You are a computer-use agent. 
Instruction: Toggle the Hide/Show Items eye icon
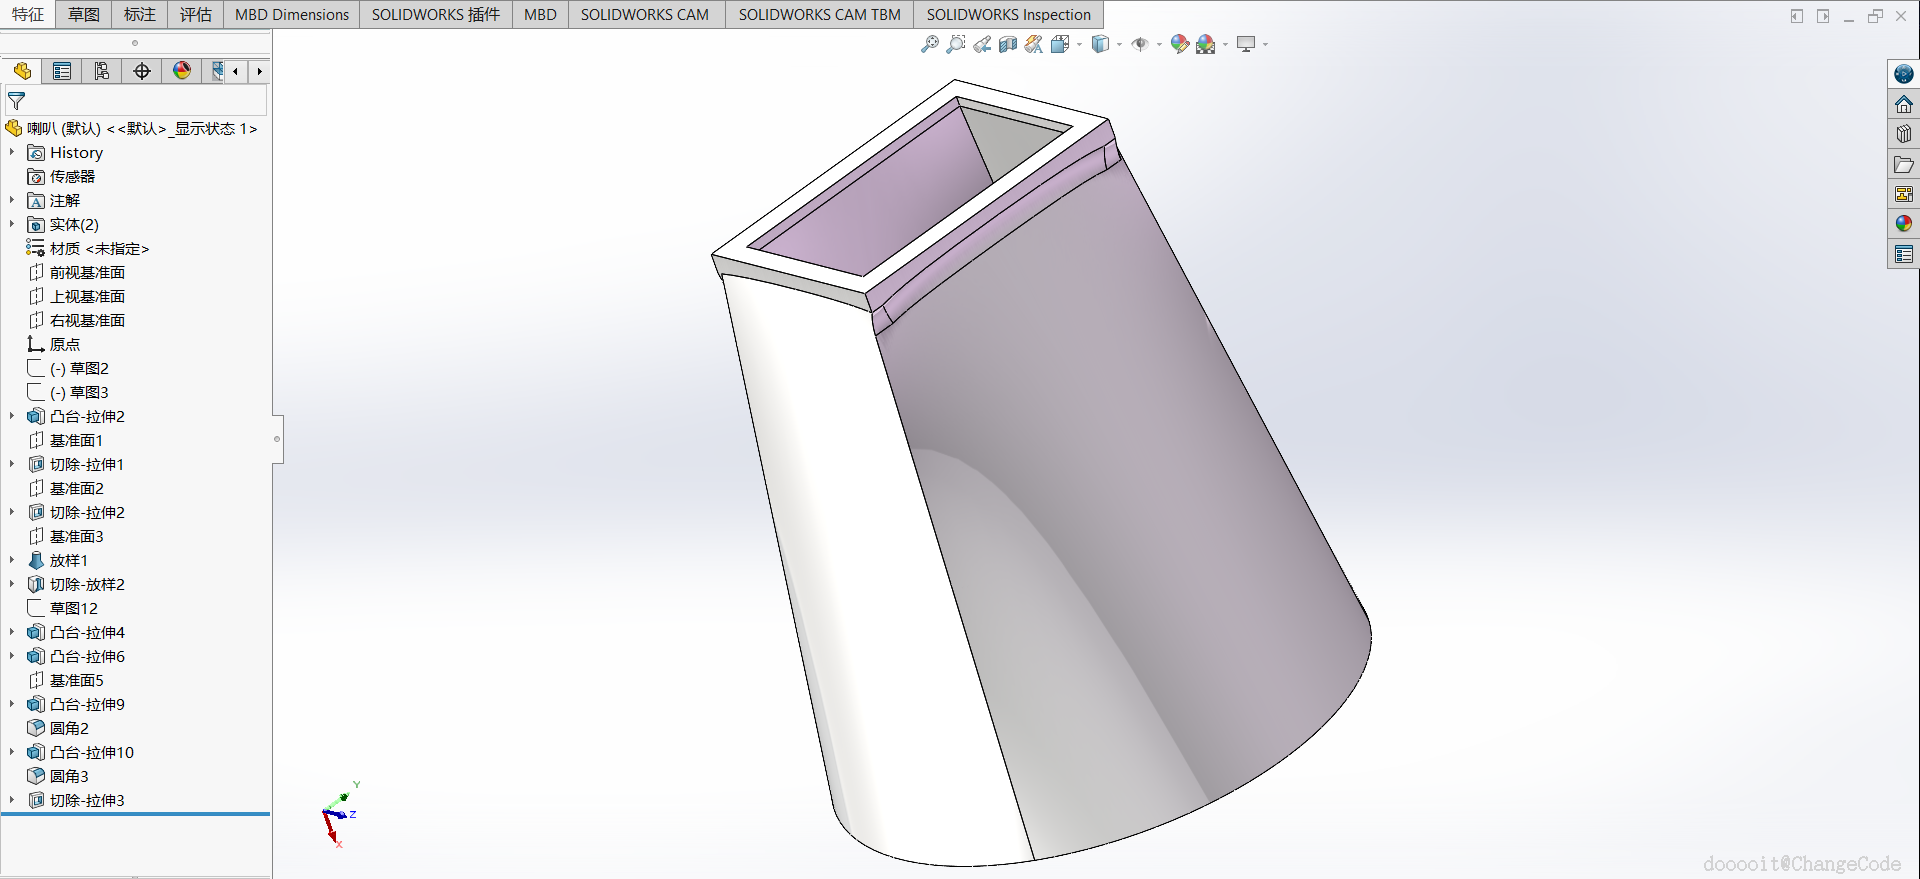[1139, 44]
